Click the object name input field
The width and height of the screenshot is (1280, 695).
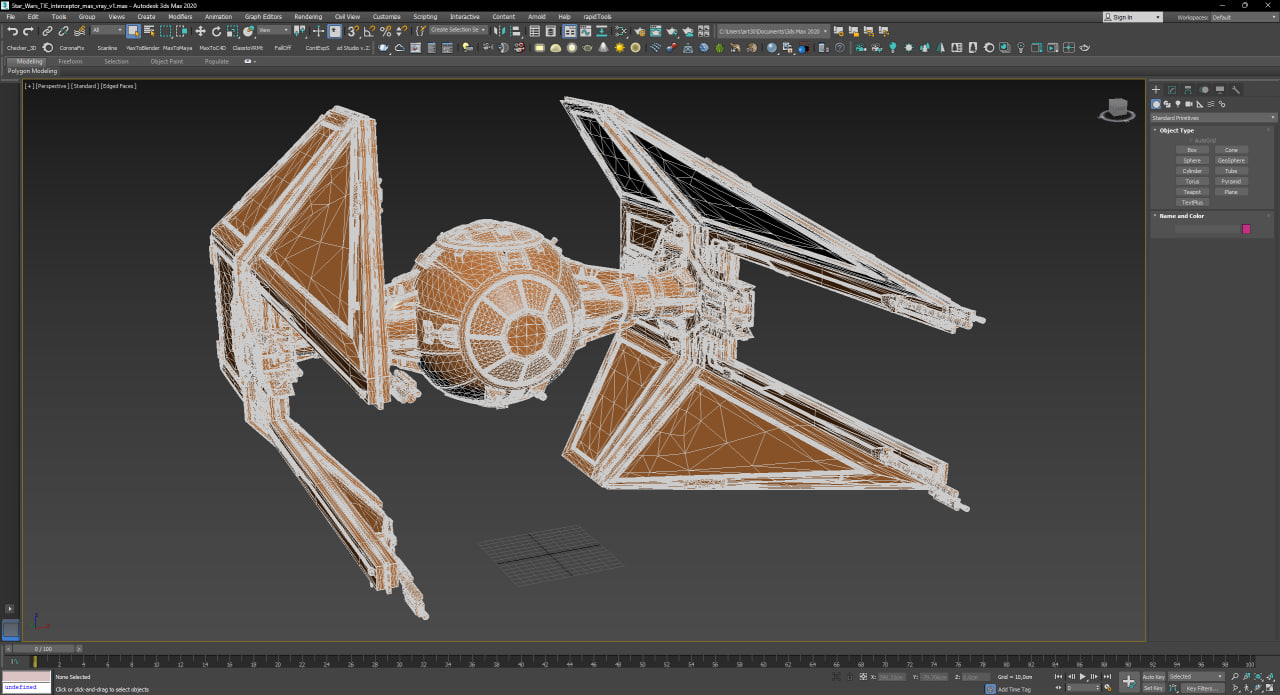click(1207, 229)
